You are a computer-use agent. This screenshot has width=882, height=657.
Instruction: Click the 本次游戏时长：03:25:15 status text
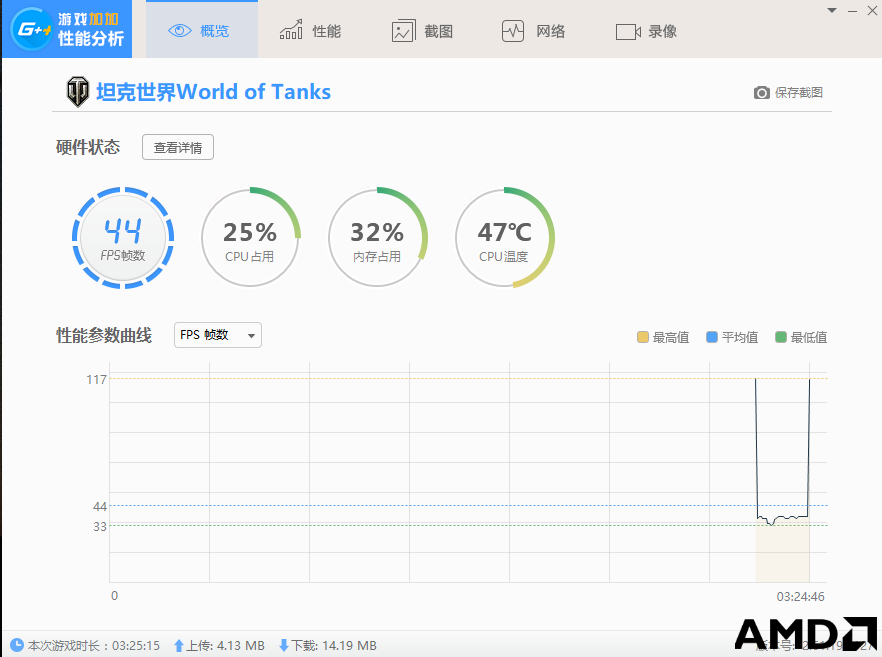94,645
